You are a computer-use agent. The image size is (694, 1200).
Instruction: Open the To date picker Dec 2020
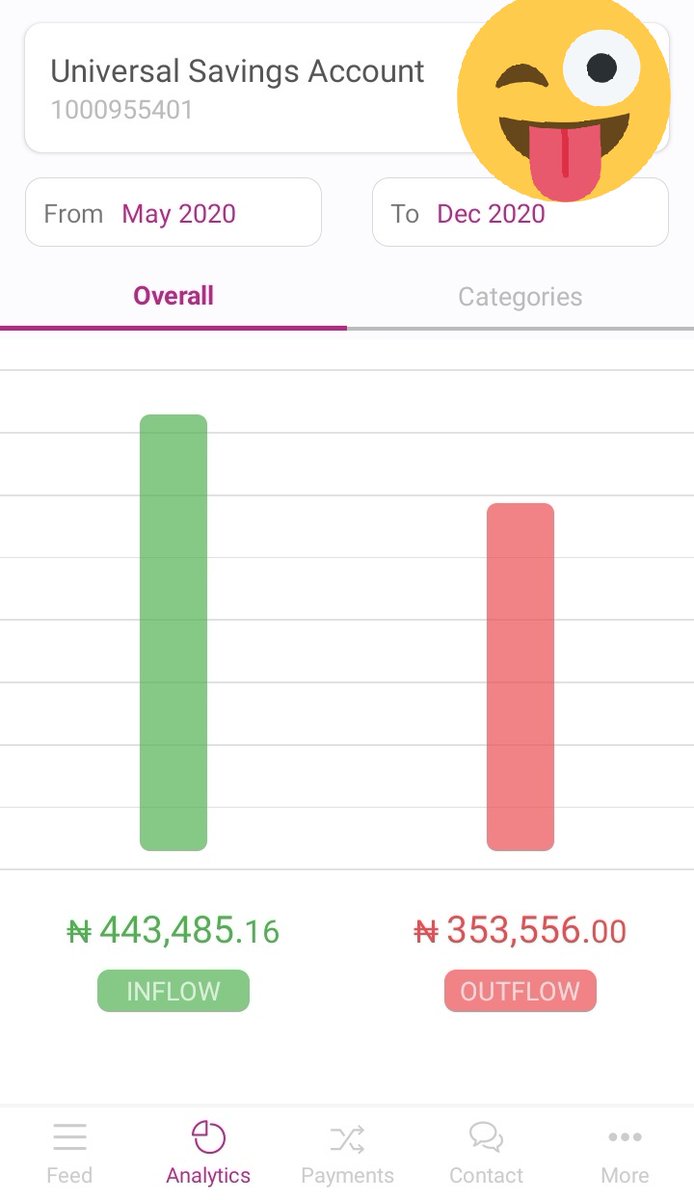point(520,213)
